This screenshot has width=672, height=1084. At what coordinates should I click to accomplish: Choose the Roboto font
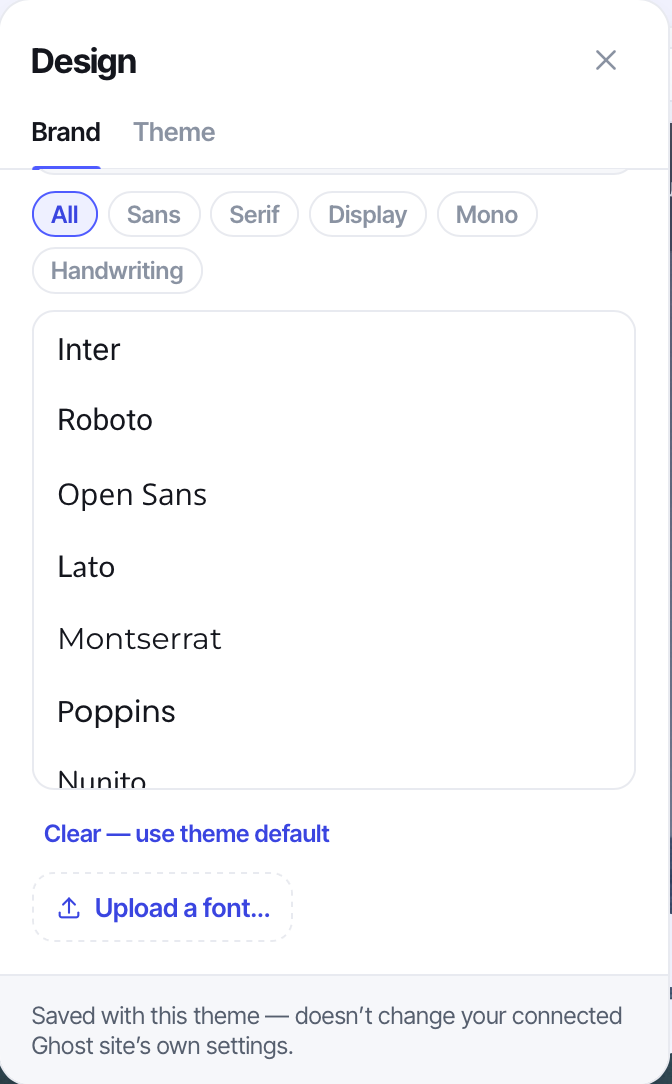[334, 420]
